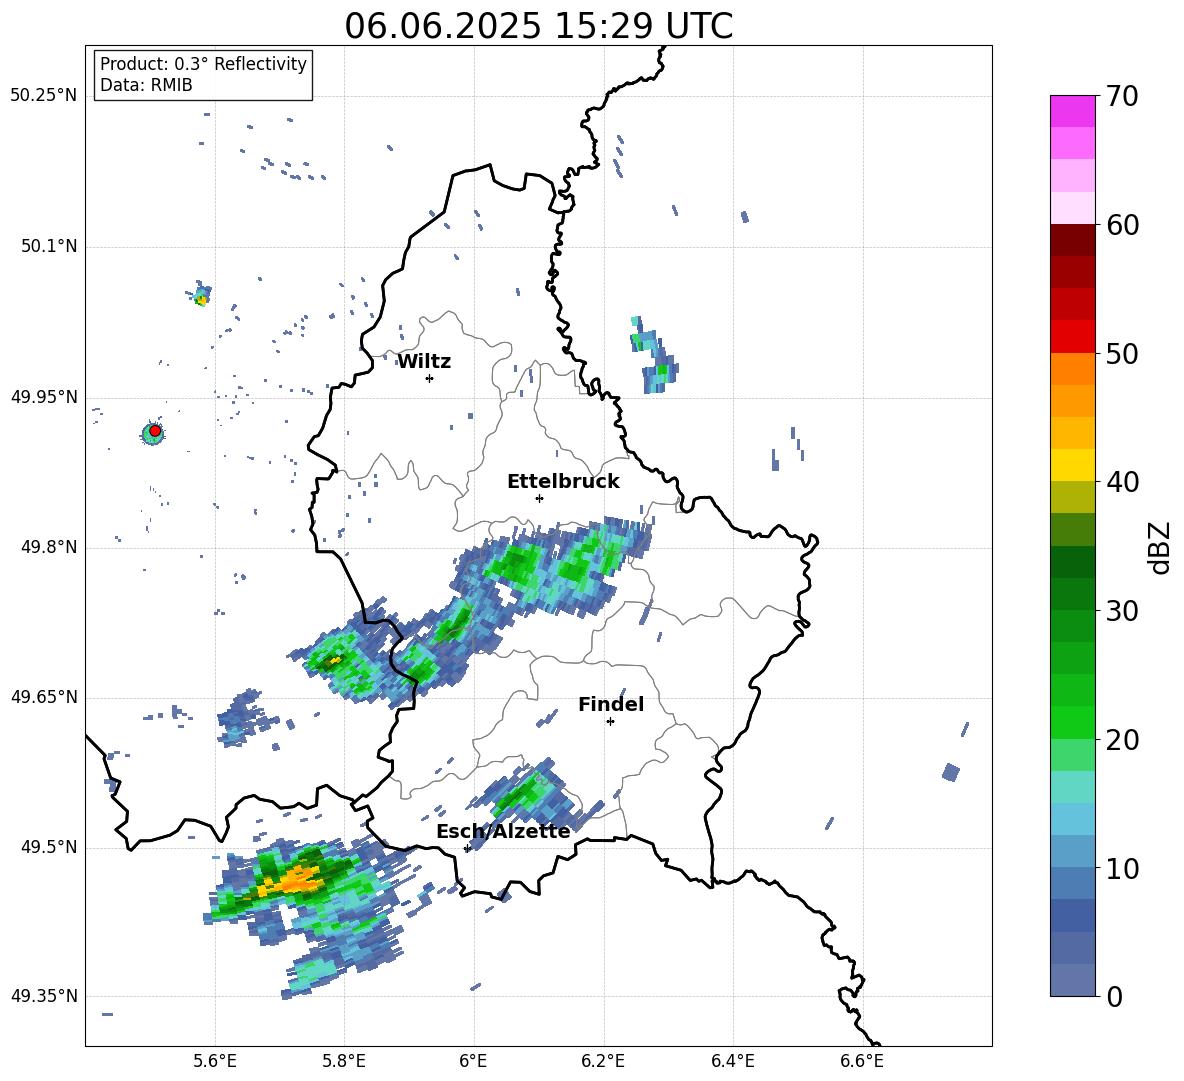Viewport: 1184px width, 1081px height.
Task: Click the 49.35°N latitude label
Action: (44, 996)
